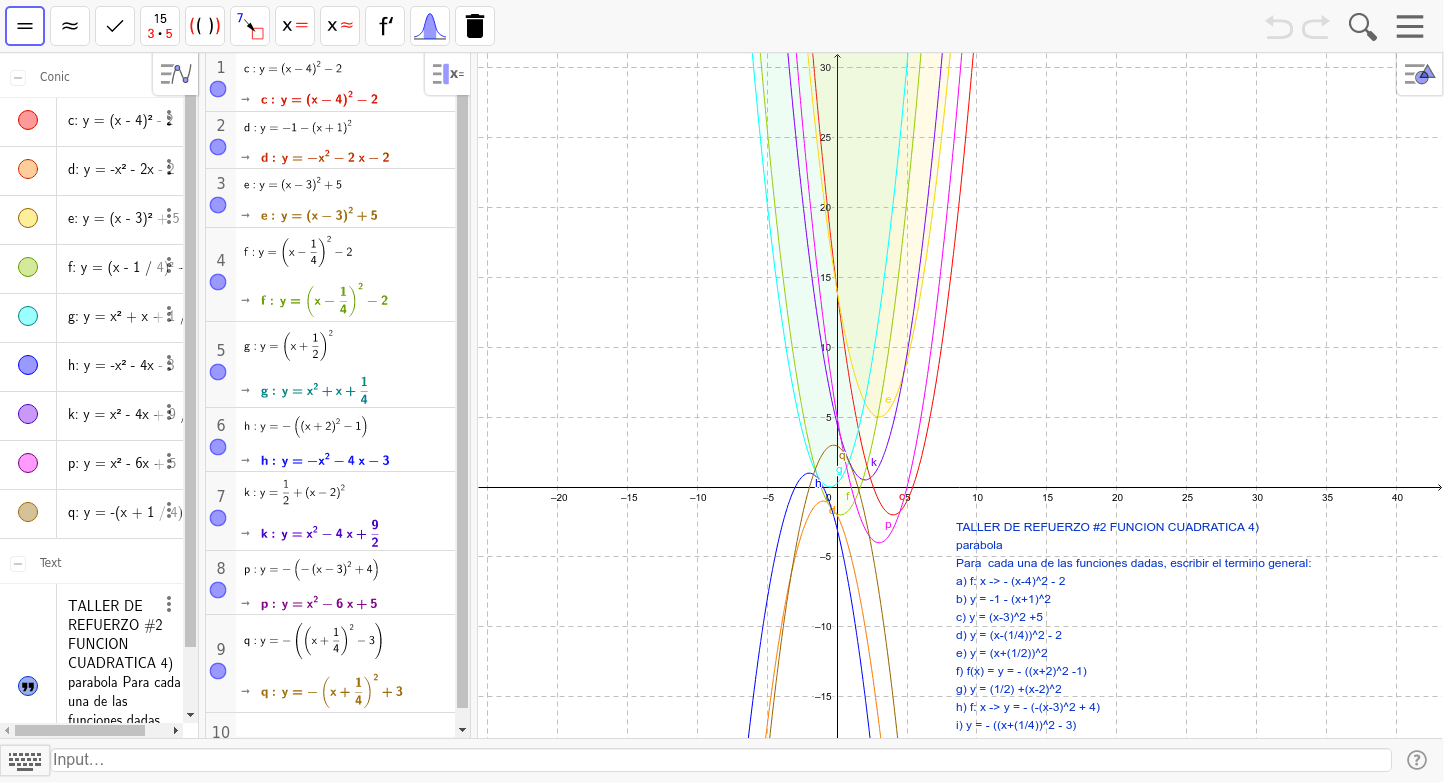This screenshot has width=1444, height=783.
Task: Click the orange marker of conic d
Action: pos(28,169)
